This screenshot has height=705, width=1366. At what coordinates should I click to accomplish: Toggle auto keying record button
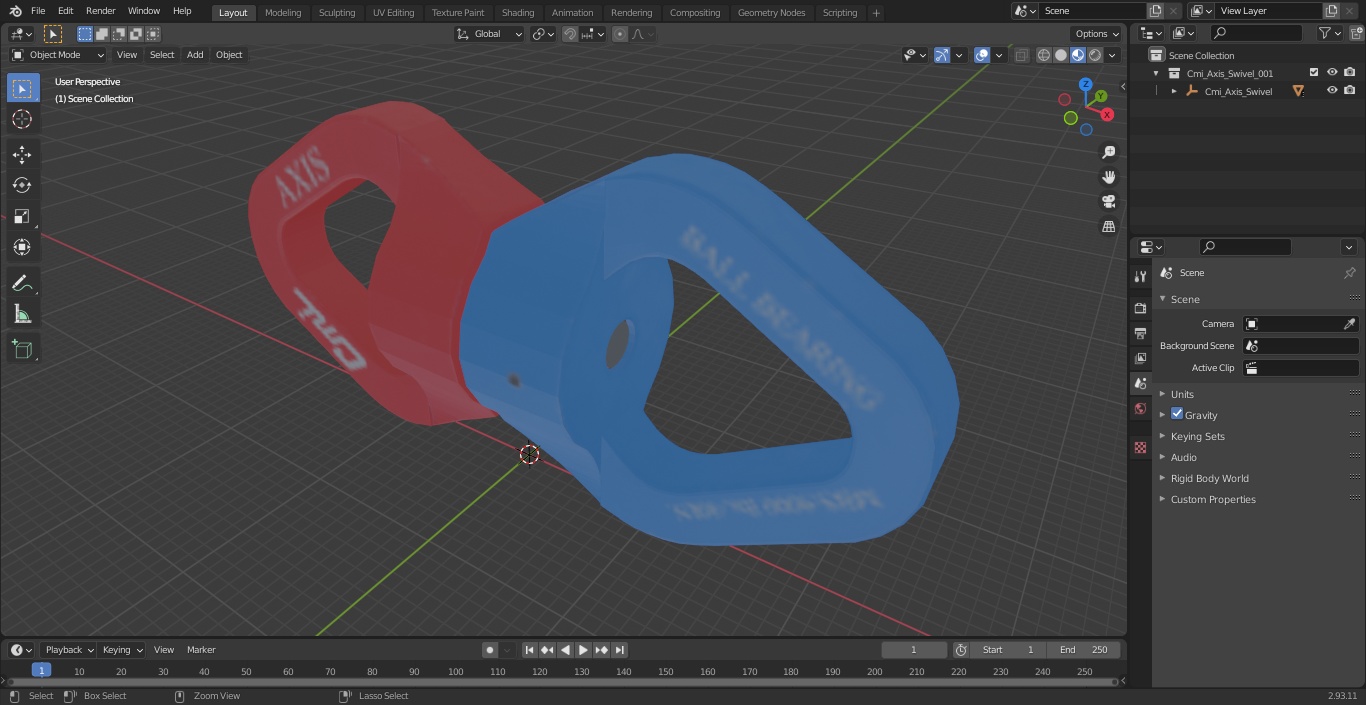click(x=490, y=650)
